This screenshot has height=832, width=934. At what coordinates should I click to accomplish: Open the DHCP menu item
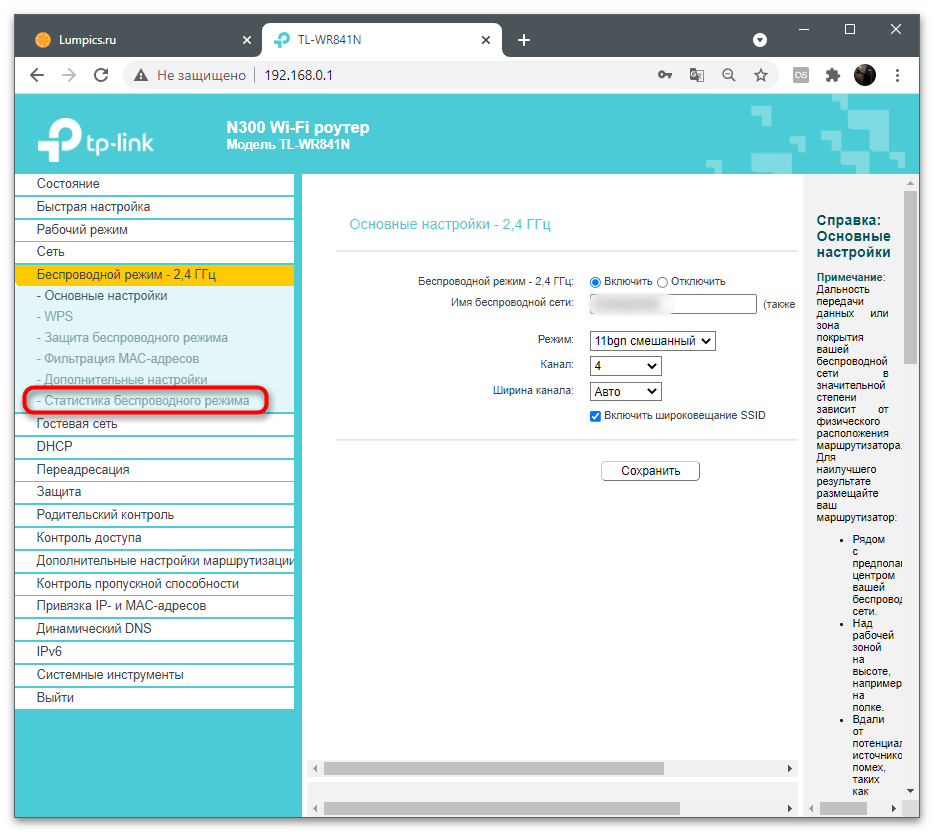tap(154, 447)
